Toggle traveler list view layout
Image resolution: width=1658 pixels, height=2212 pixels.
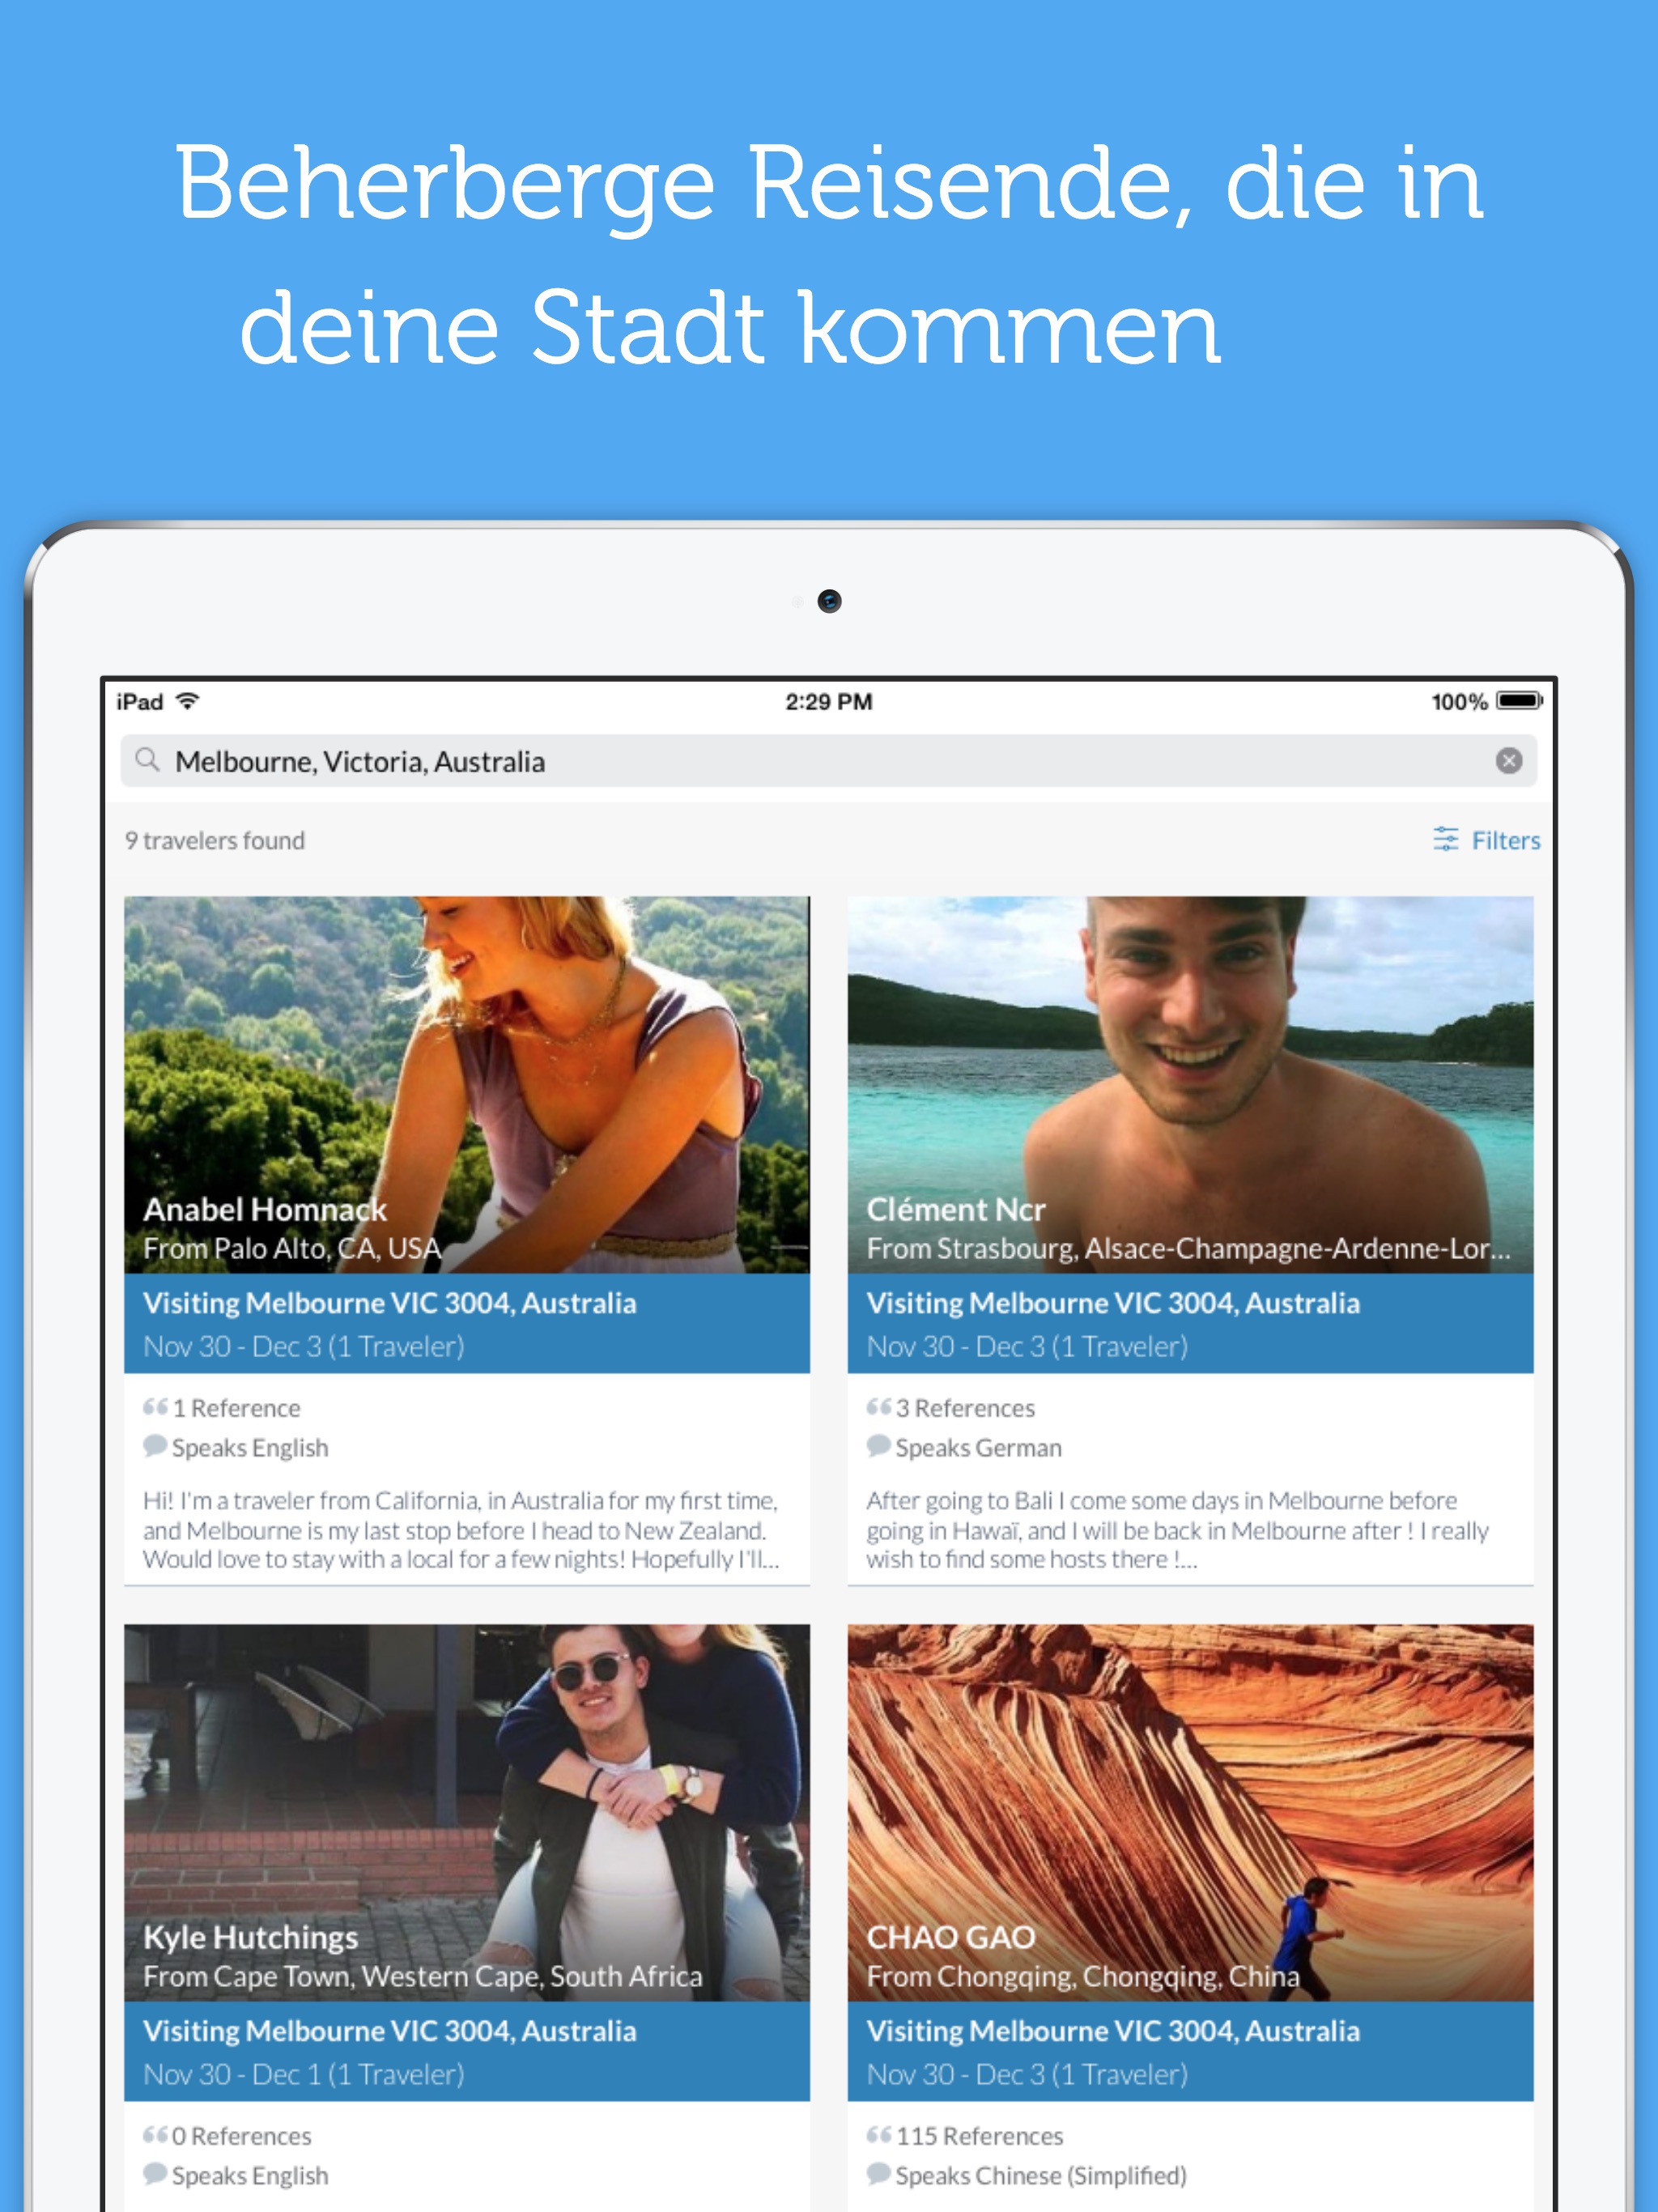pyautogui.click(x=1482, y=841)
